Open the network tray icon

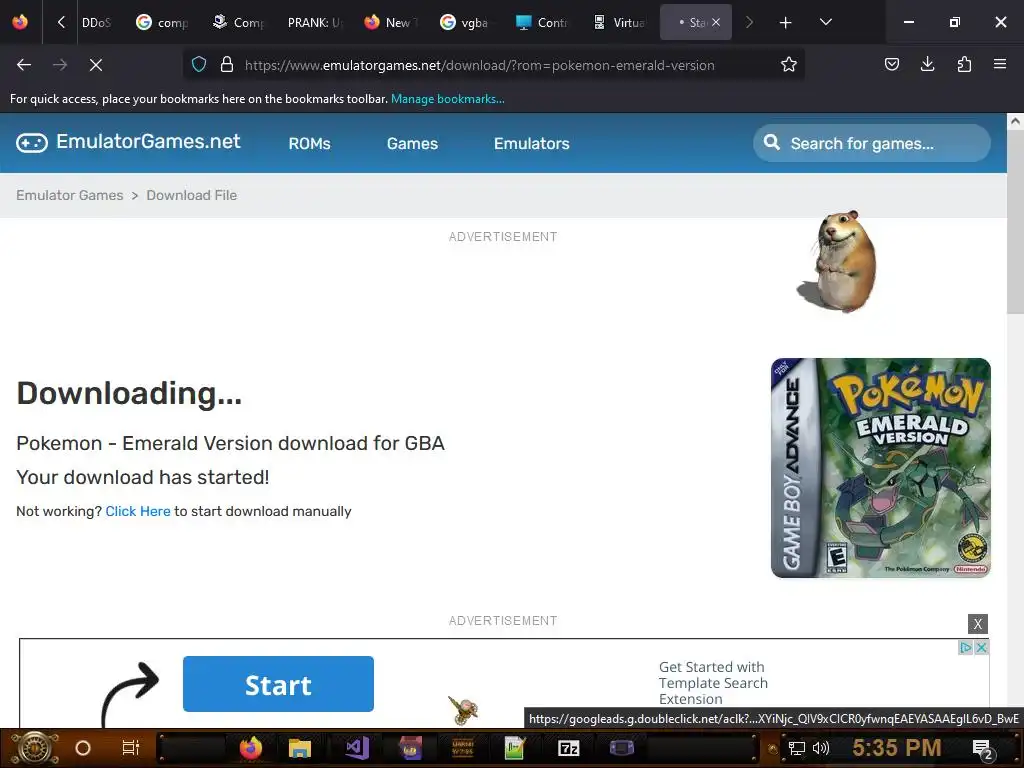[x=797, y=748]
